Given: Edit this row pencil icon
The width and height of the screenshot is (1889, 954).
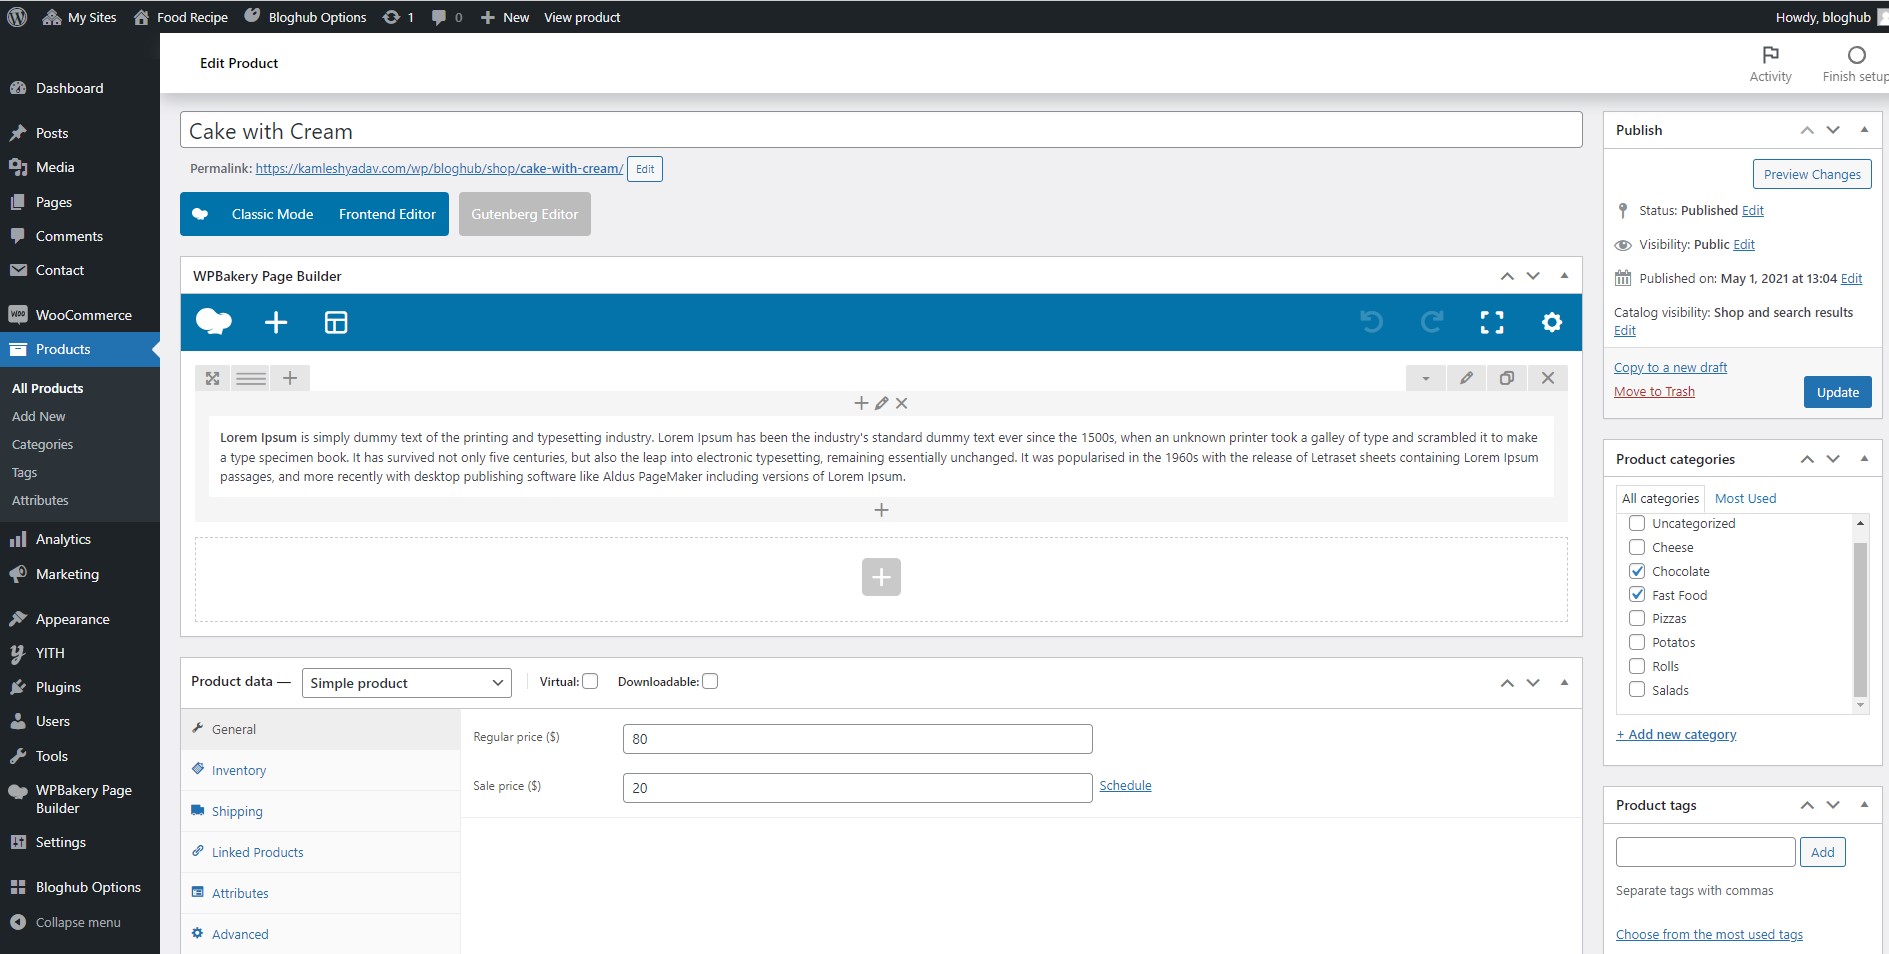Looking at the screenshot, I should coord(1466,378).
